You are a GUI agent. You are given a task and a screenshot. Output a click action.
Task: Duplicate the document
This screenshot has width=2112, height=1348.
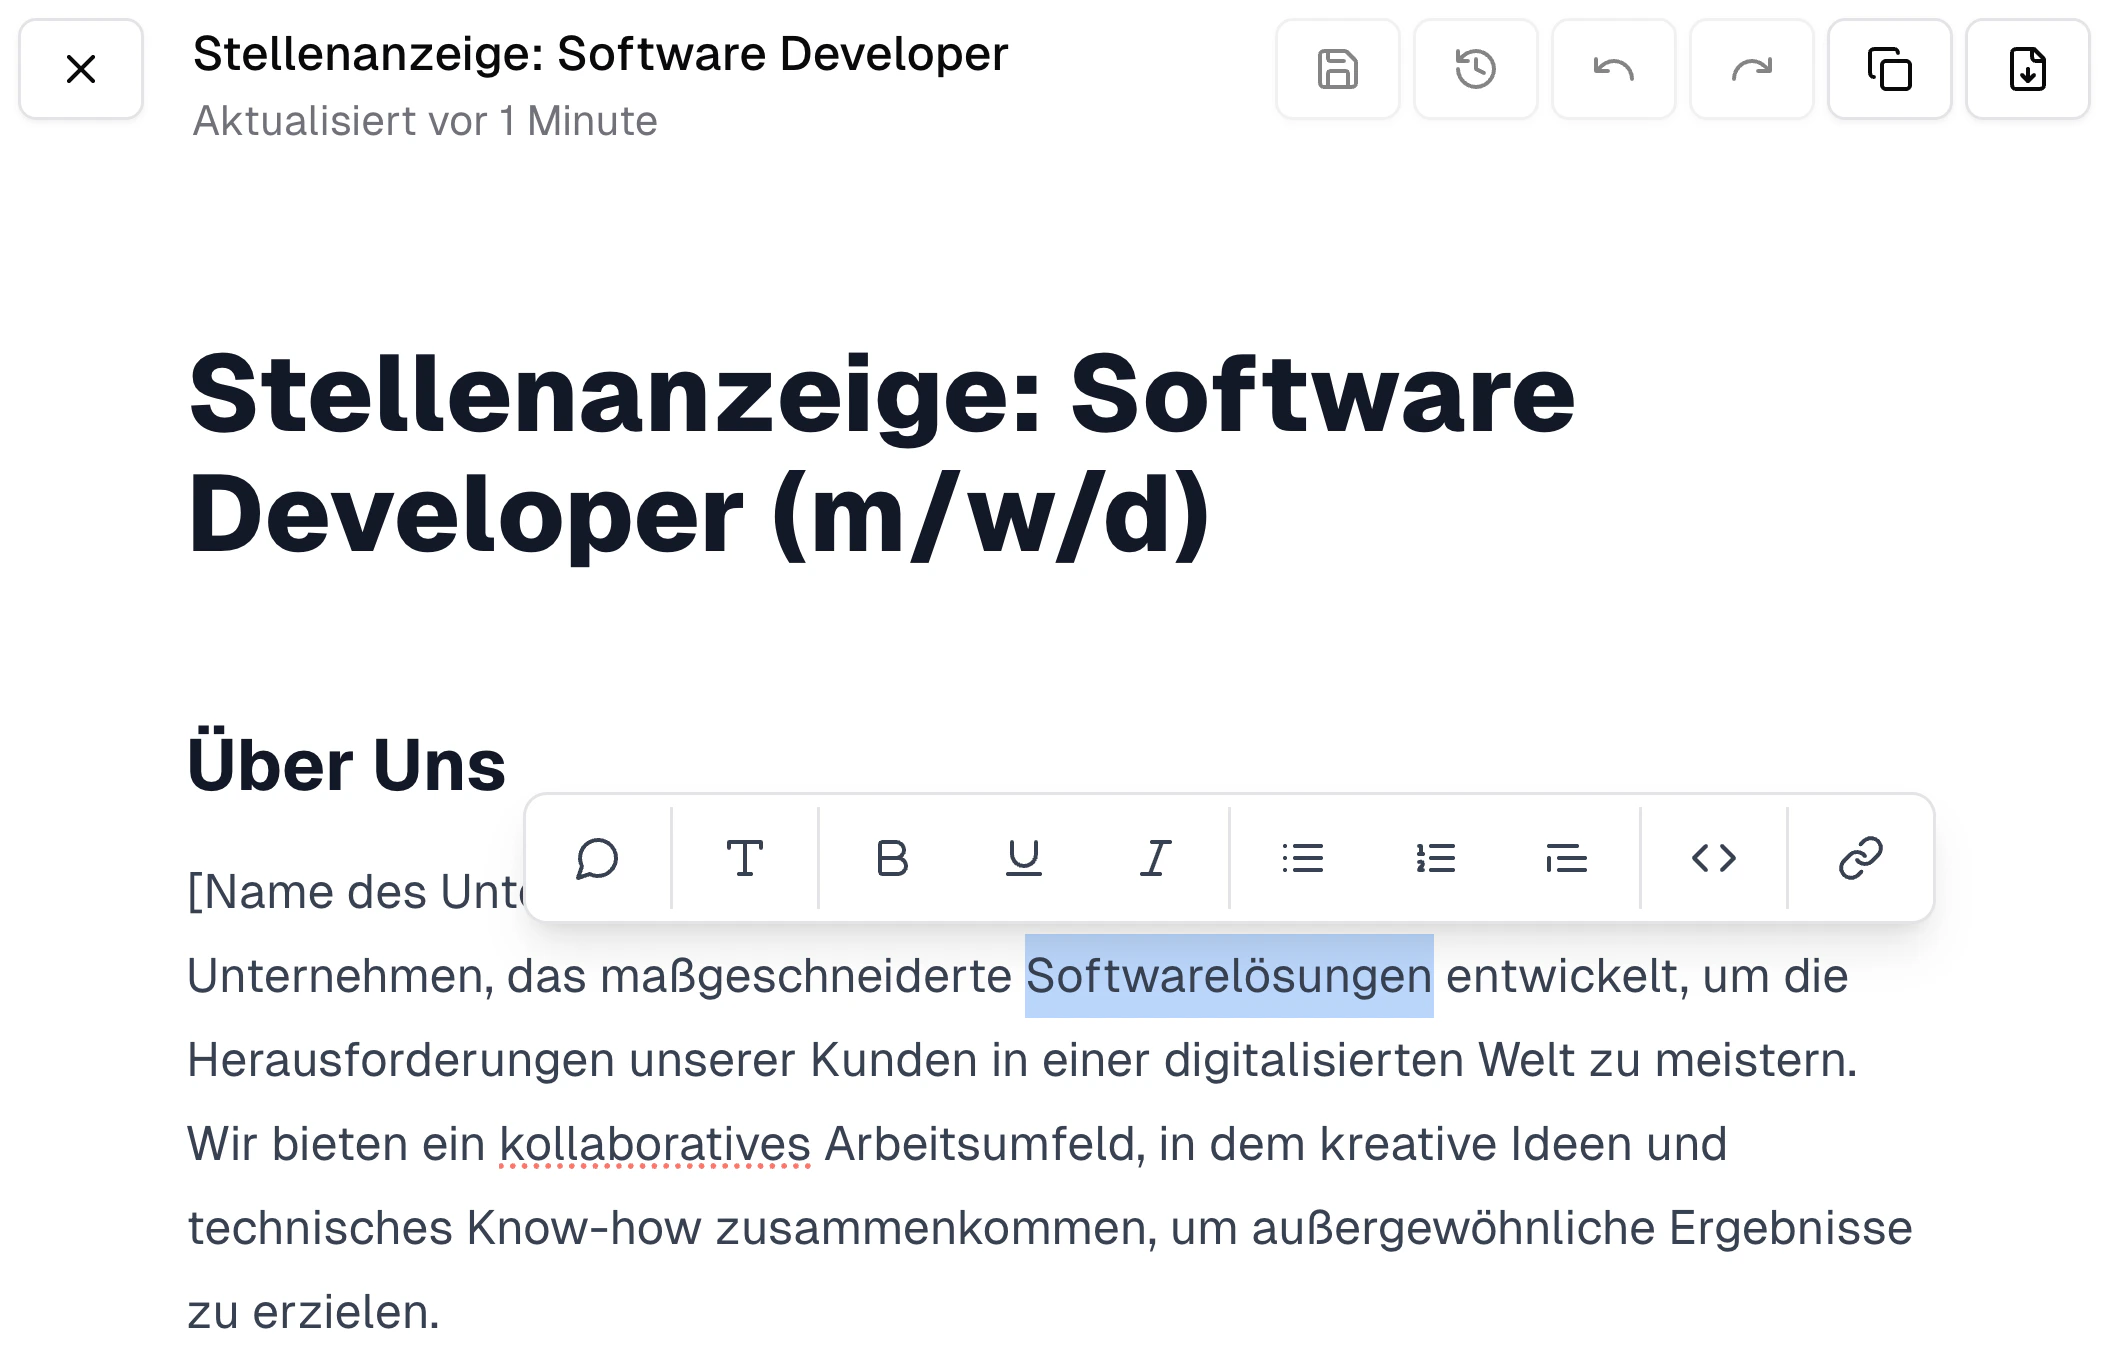(x=1889, y=69)
